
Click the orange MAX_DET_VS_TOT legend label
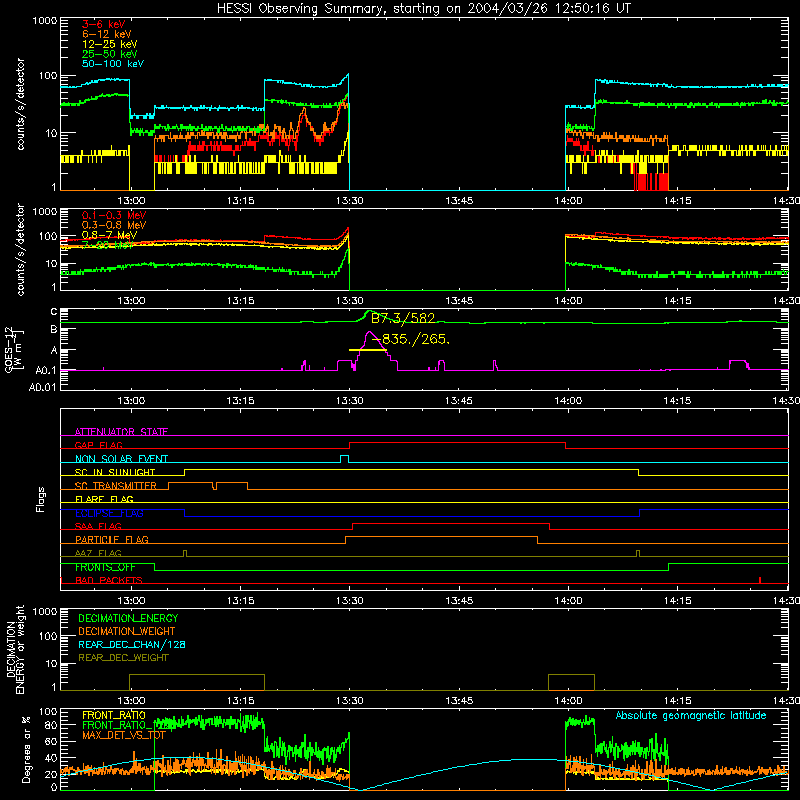pos(124,735)
